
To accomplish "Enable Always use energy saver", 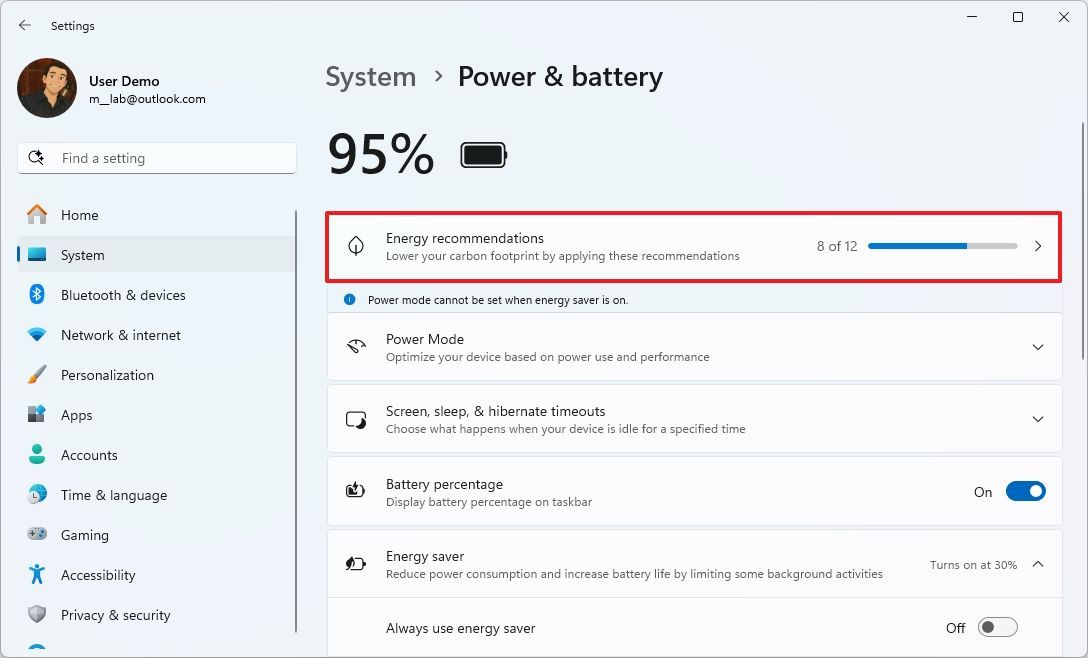I will (996, 627).
